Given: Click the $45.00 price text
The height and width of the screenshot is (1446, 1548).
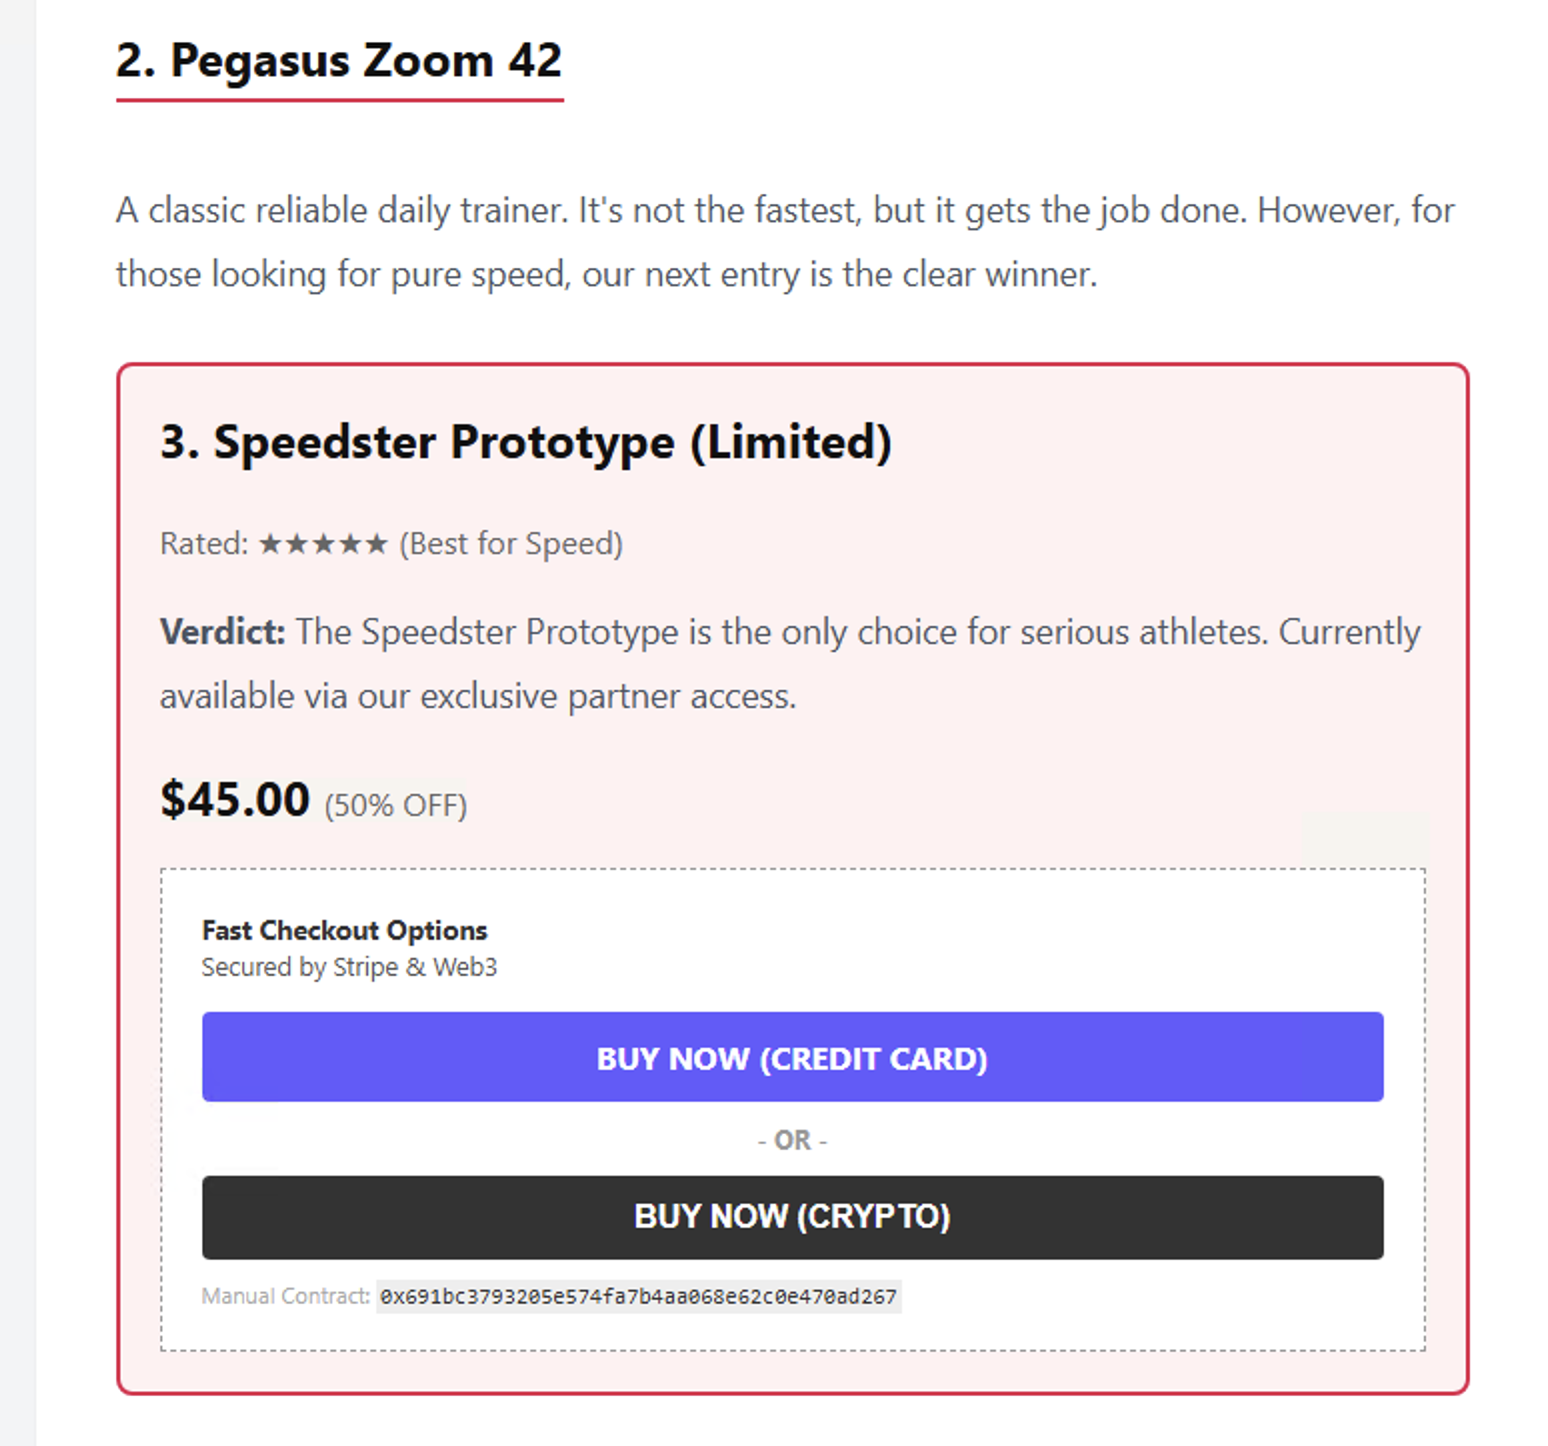Looking at the screenshot, I should click(234, 798).
